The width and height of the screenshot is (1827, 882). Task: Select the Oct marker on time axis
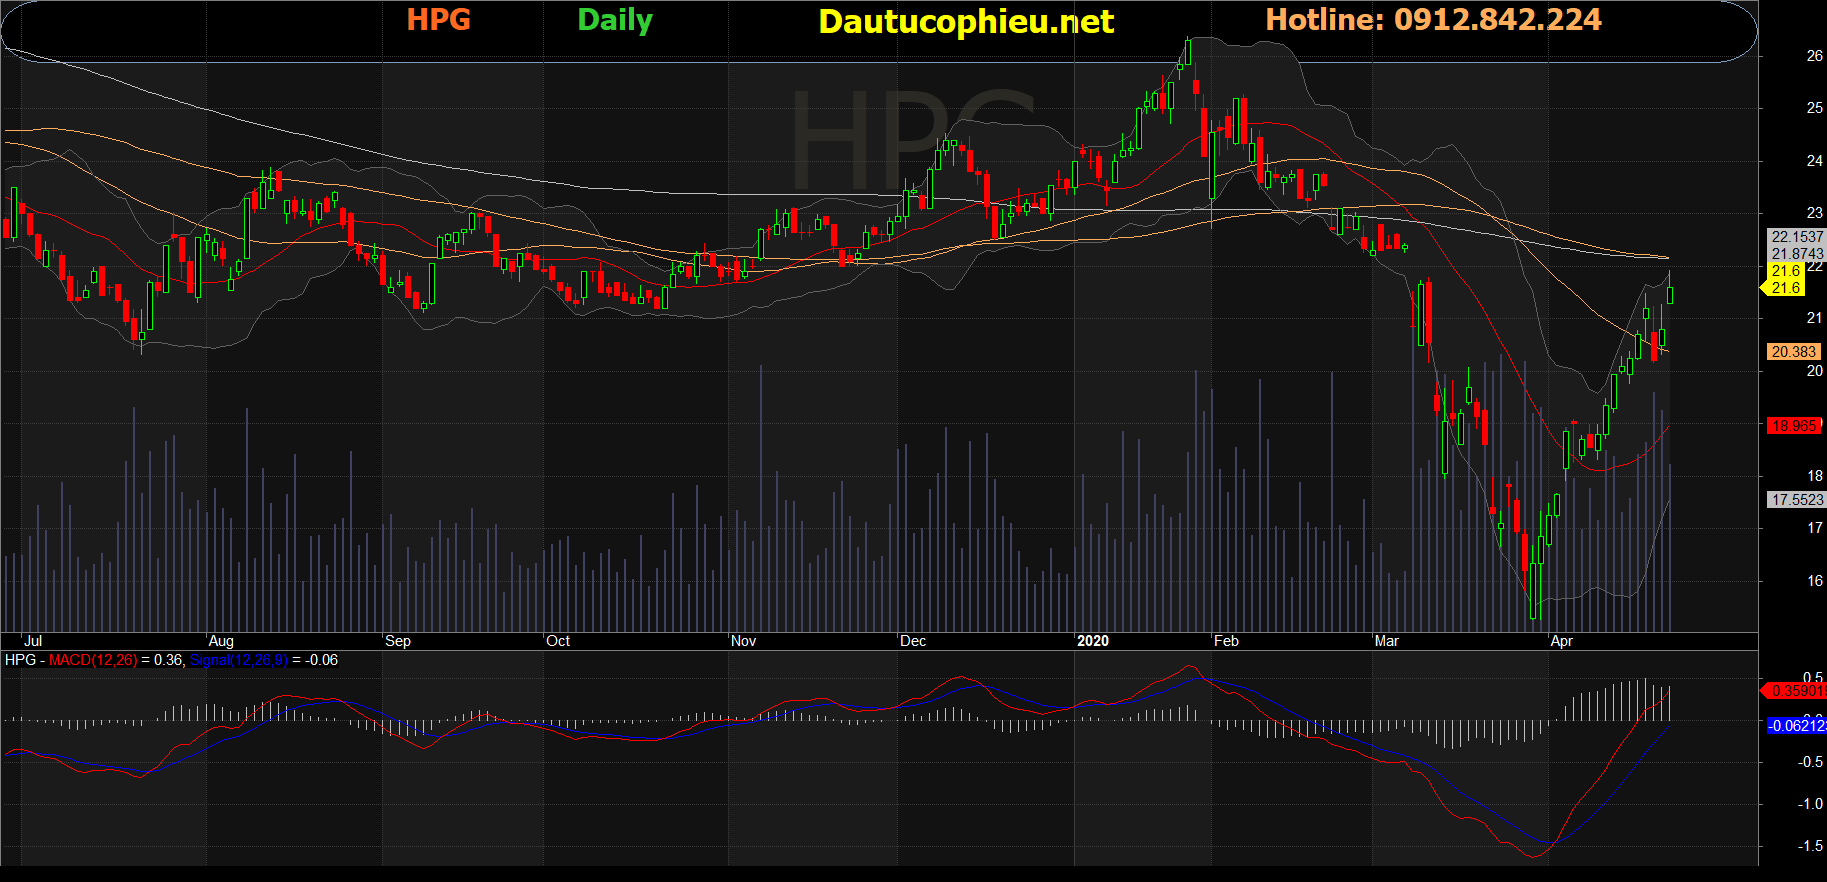(558, 641)
